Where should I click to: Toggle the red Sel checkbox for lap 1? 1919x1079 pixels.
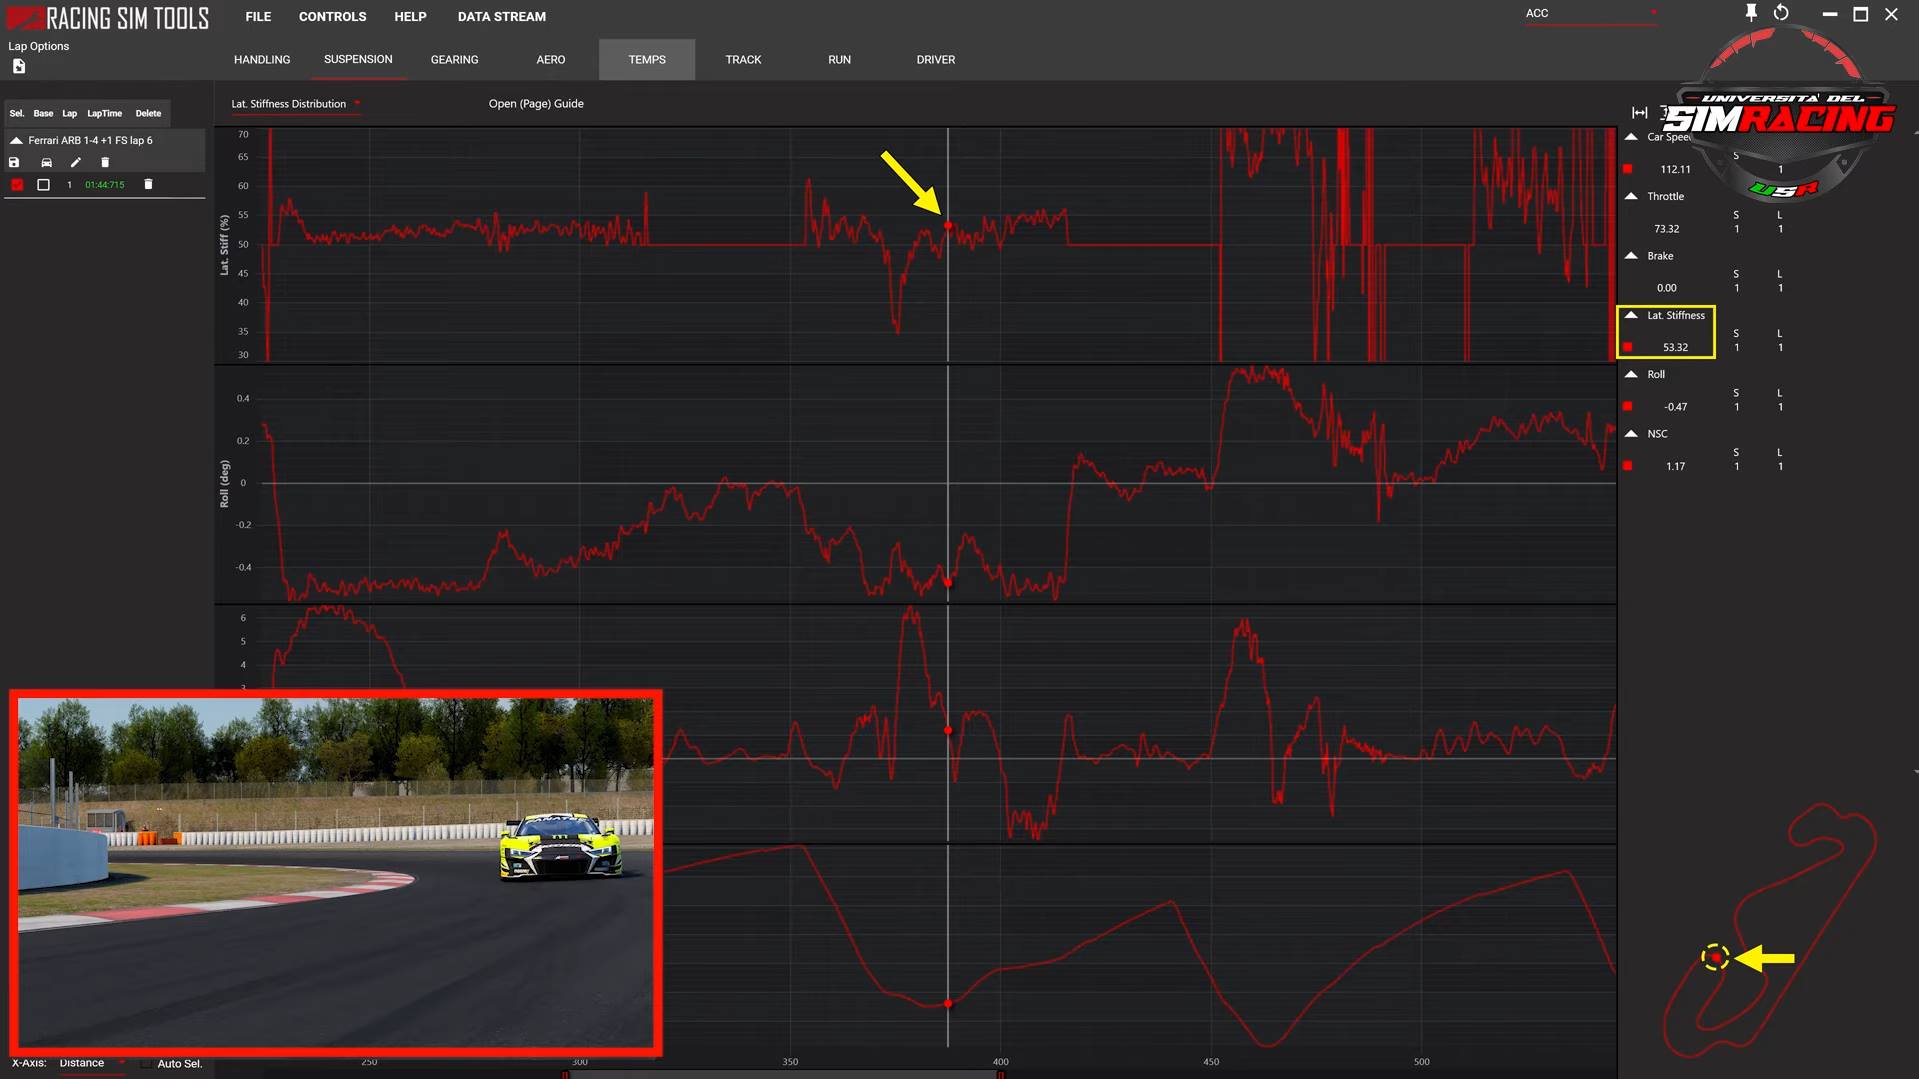click(x=16, y=185)
